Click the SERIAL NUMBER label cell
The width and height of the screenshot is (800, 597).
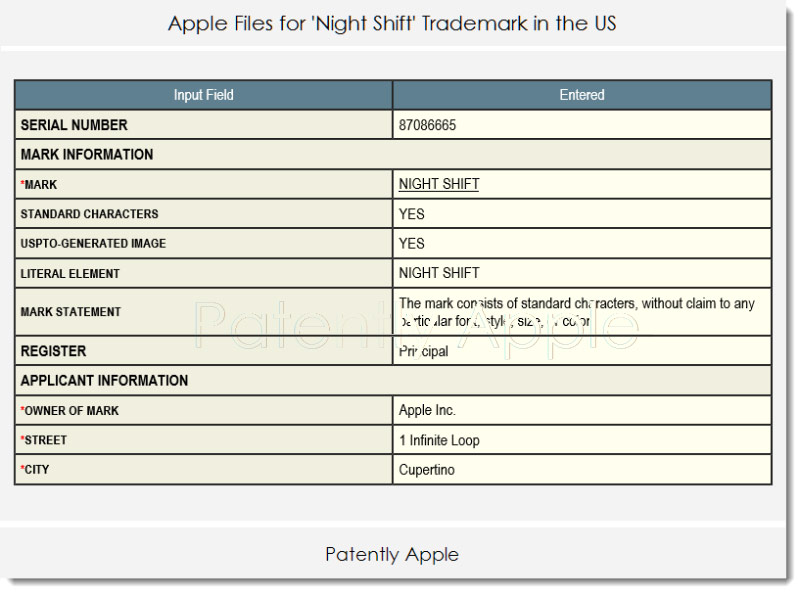pos(204,125)
